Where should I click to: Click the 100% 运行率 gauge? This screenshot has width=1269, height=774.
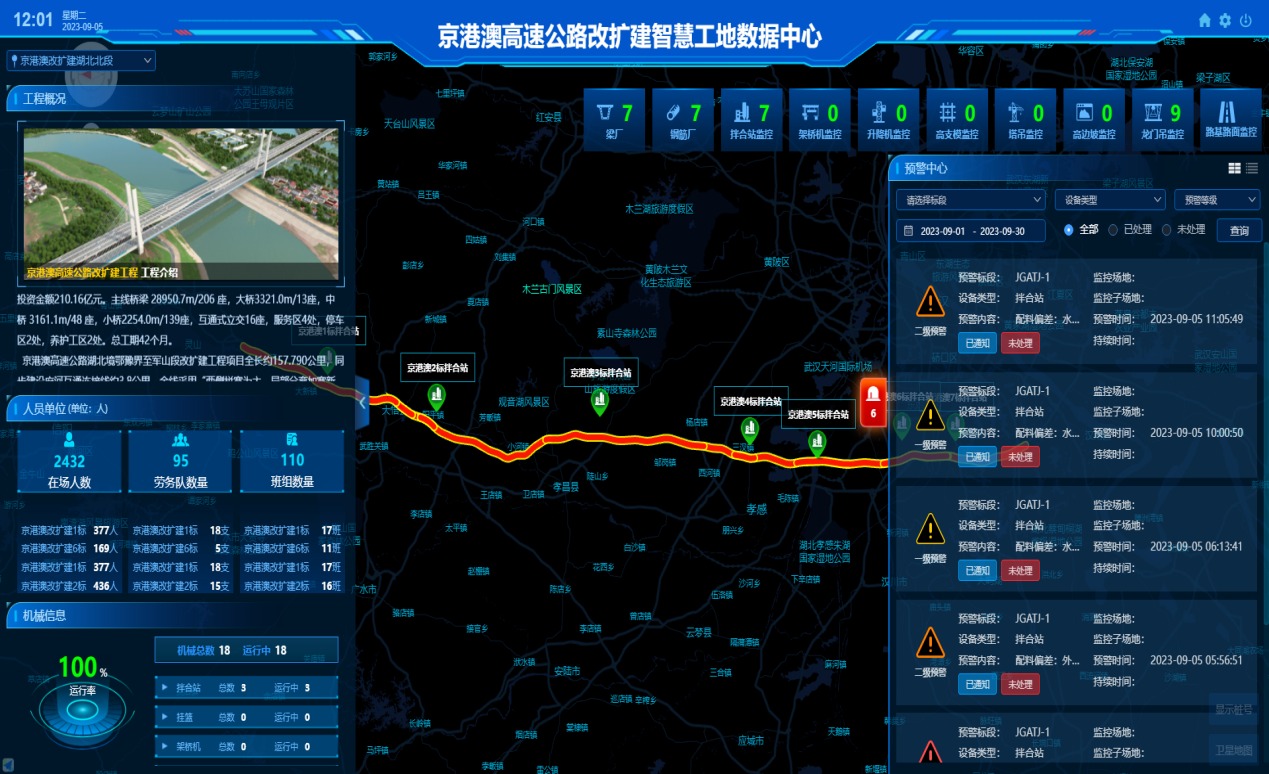(82, 700)
